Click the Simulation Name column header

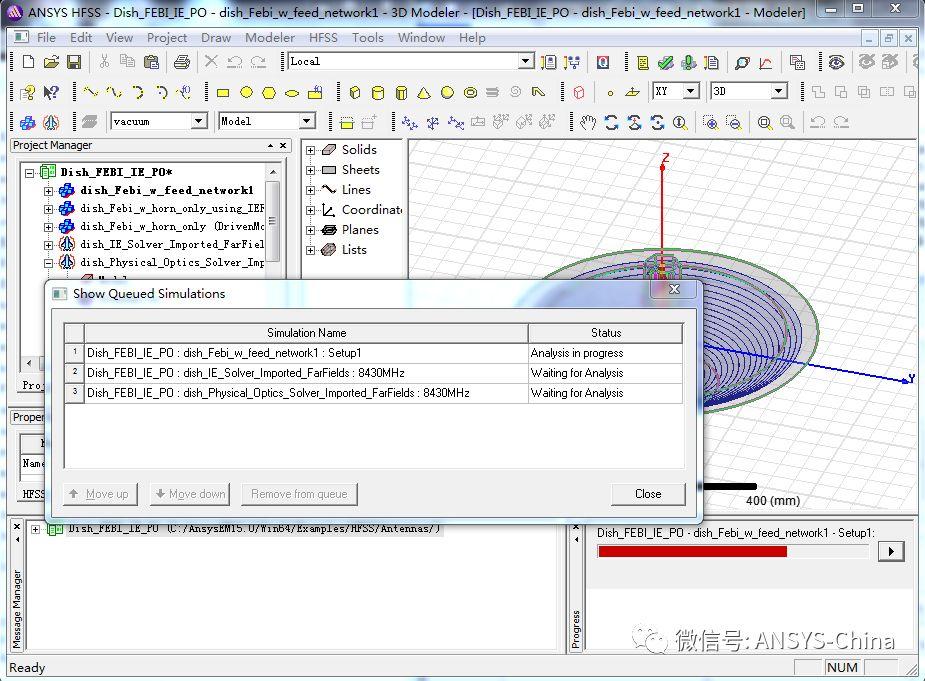(x=306, y=333)
